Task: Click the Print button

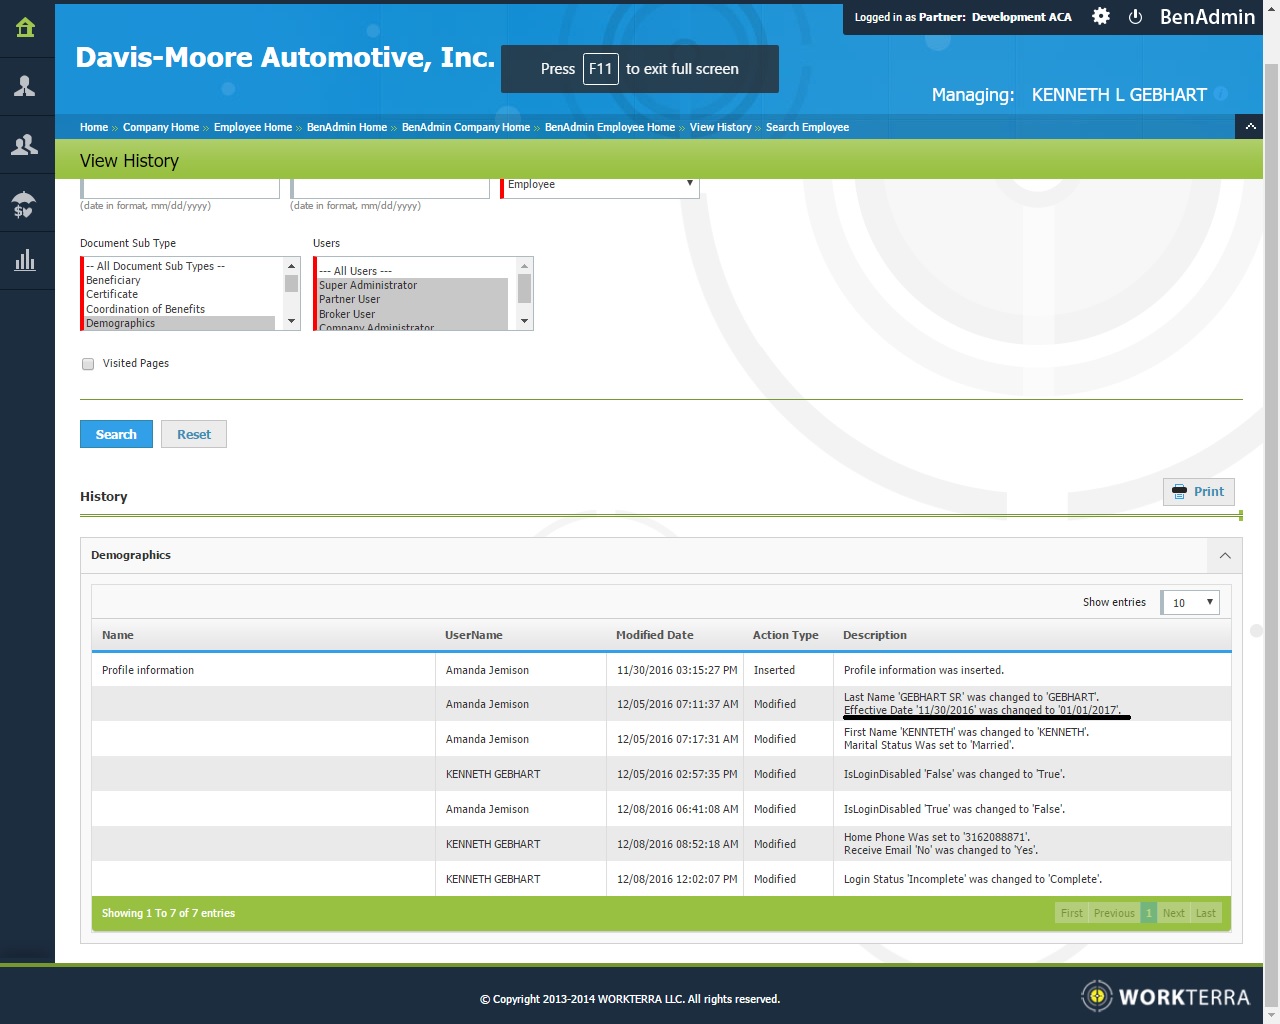Action: [x=1199, y=492]
